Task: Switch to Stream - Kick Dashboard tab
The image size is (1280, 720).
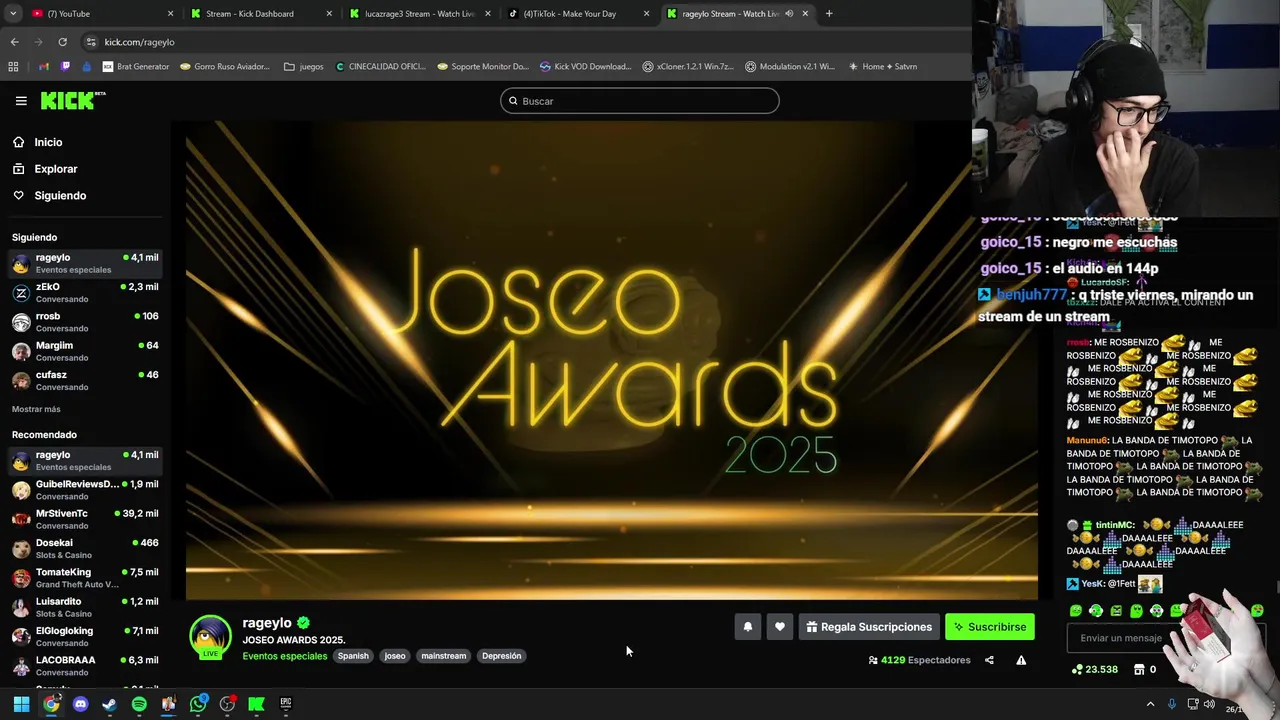Action: pyautogui.click(x=260, y=14)
